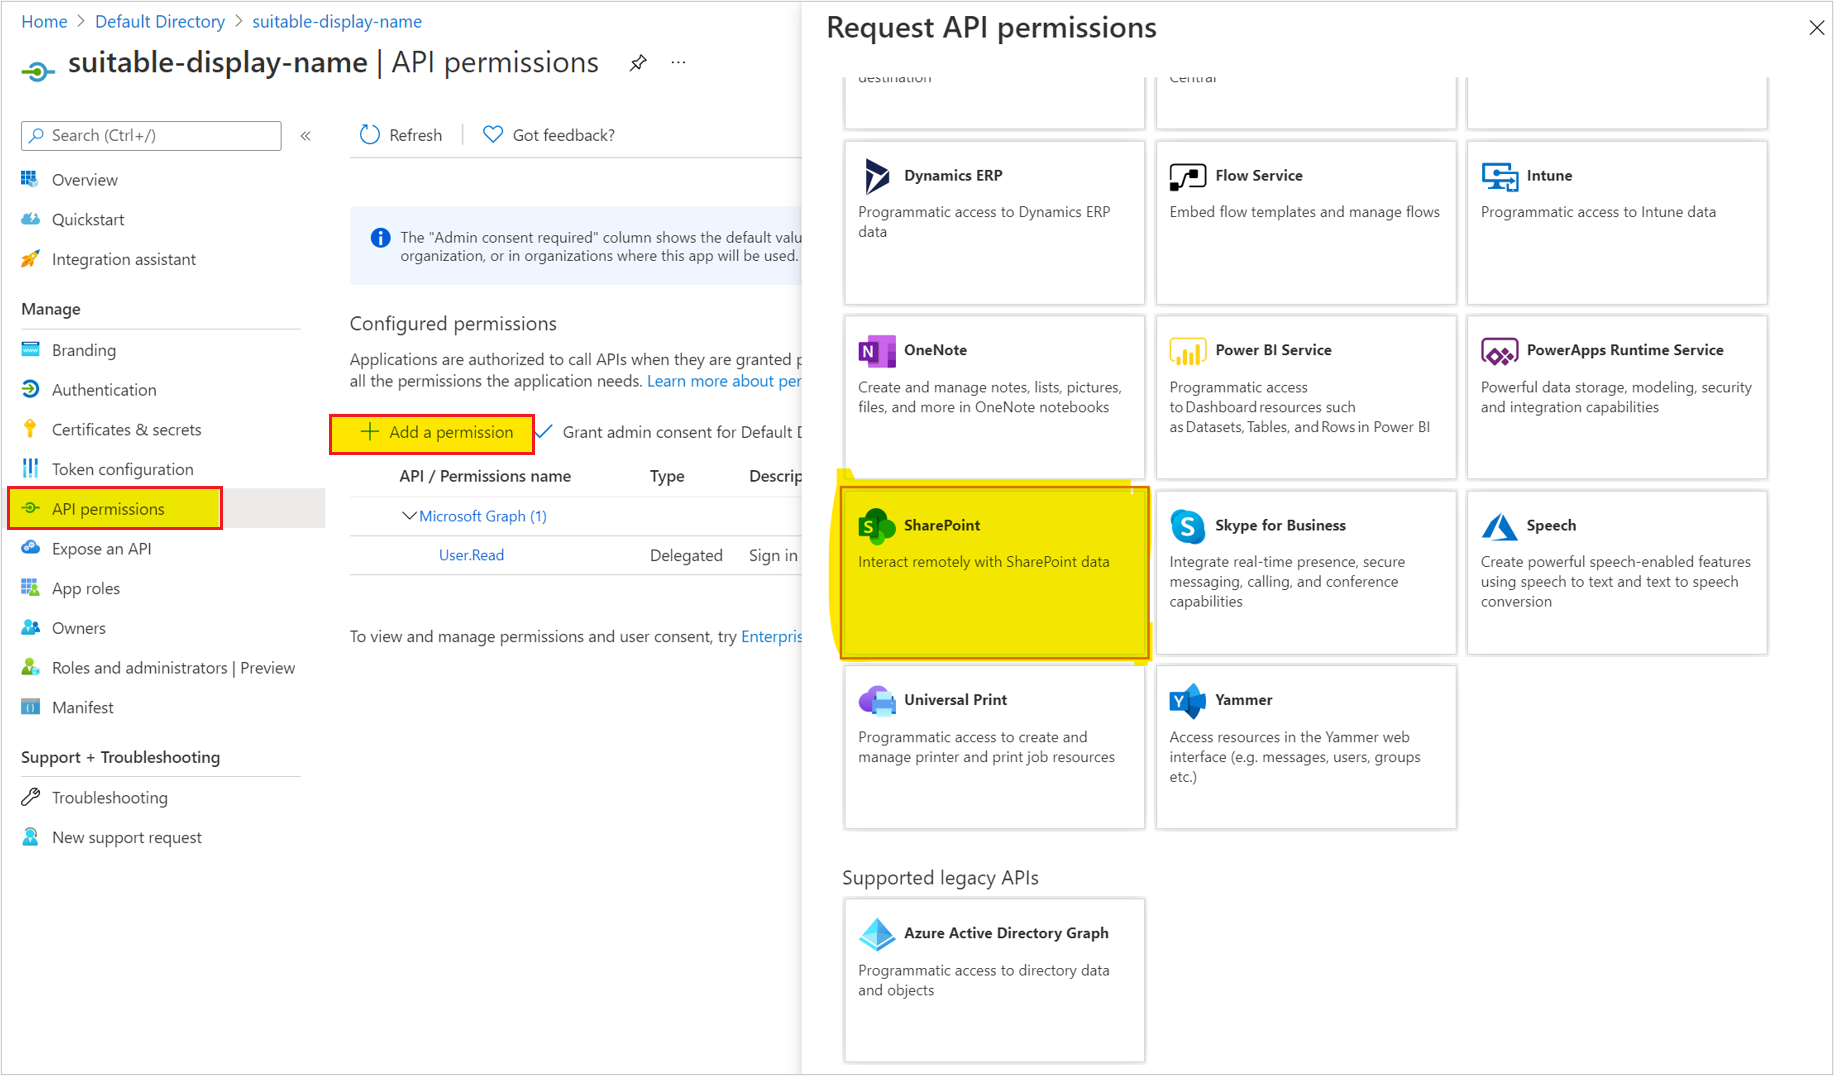Click the Yammer icon
The height and width of the screenshot is (1076, 1834).
pyautogui.click(x=1187, y=701)
